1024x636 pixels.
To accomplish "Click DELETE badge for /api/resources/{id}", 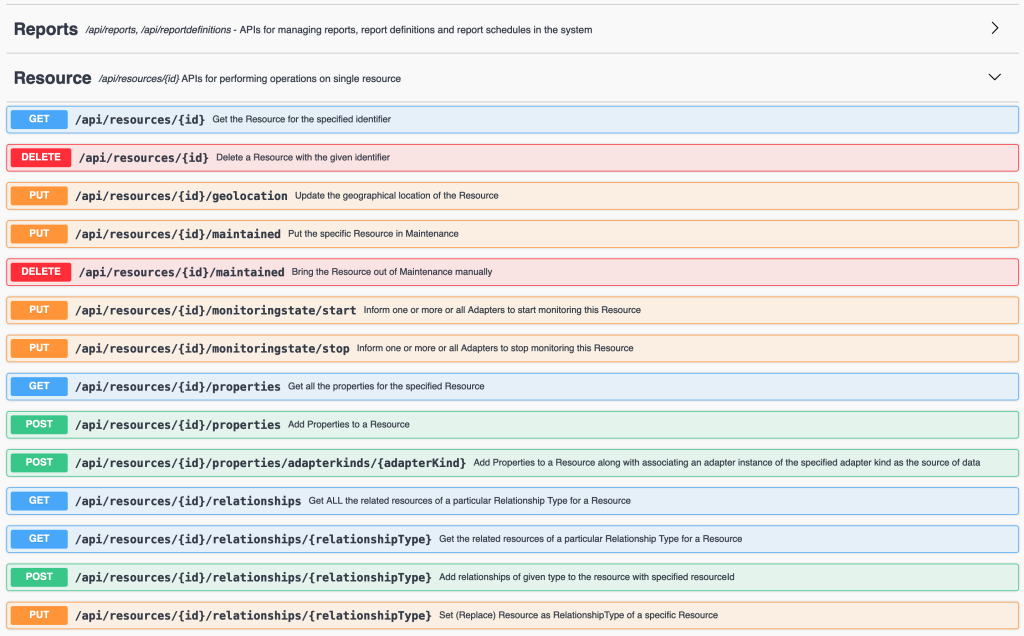I will coord(41,157).
